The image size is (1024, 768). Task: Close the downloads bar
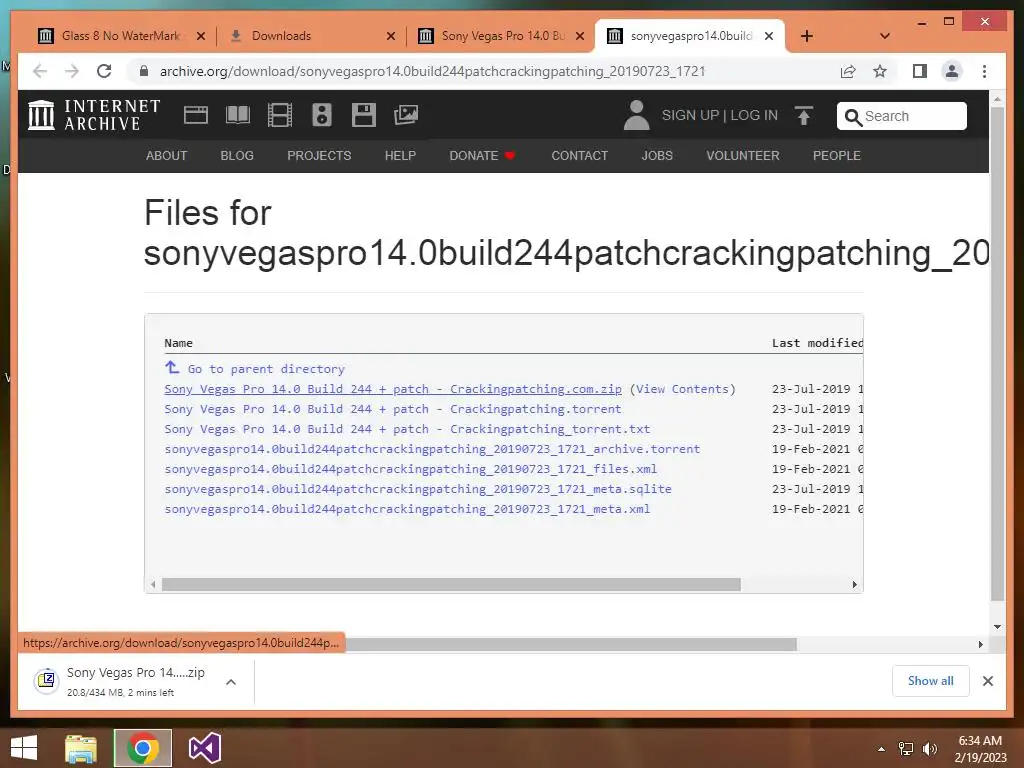988,681
